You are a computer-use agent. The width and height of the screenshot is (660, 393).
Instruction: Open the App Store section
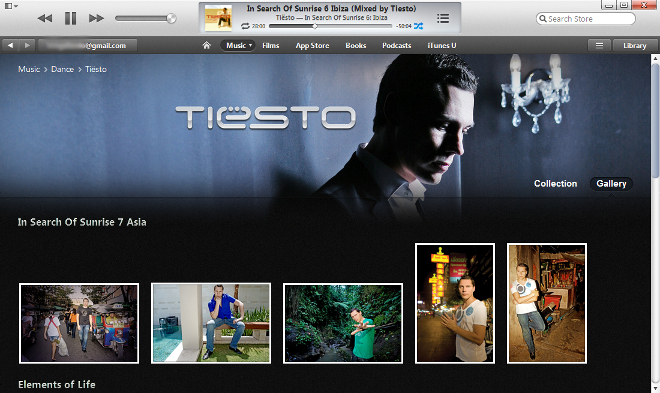pos(312,45)
